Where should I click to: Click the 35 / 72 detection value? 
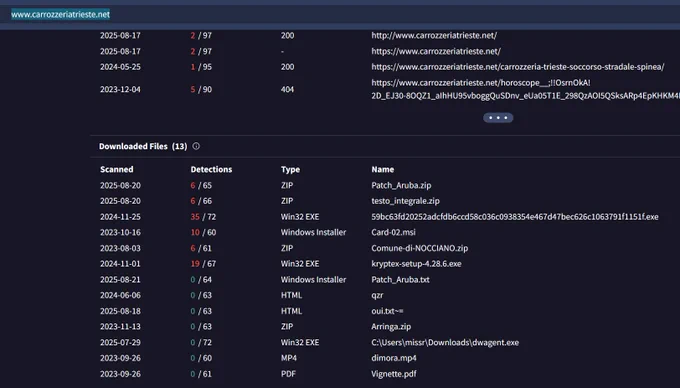point(203,217)
